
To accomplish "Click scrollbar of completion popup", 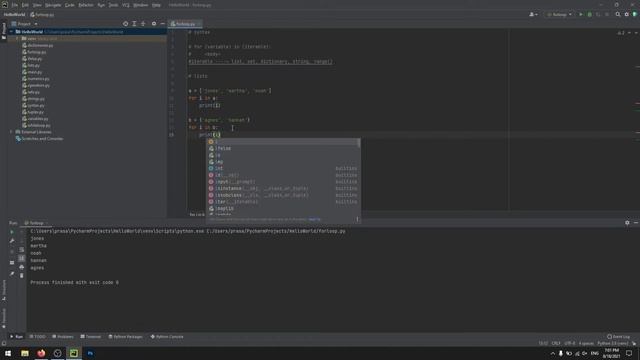I will point(359,143).
